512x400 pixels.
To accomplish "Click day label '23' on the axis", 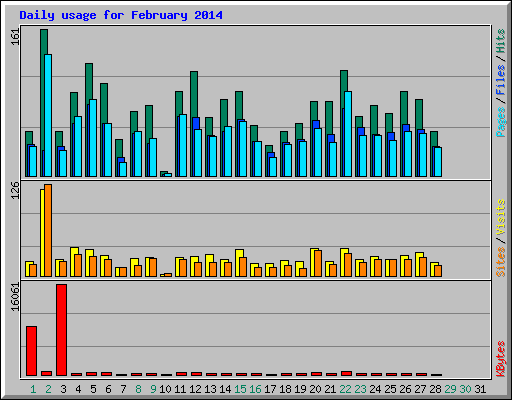I will [x=360, y=389].
